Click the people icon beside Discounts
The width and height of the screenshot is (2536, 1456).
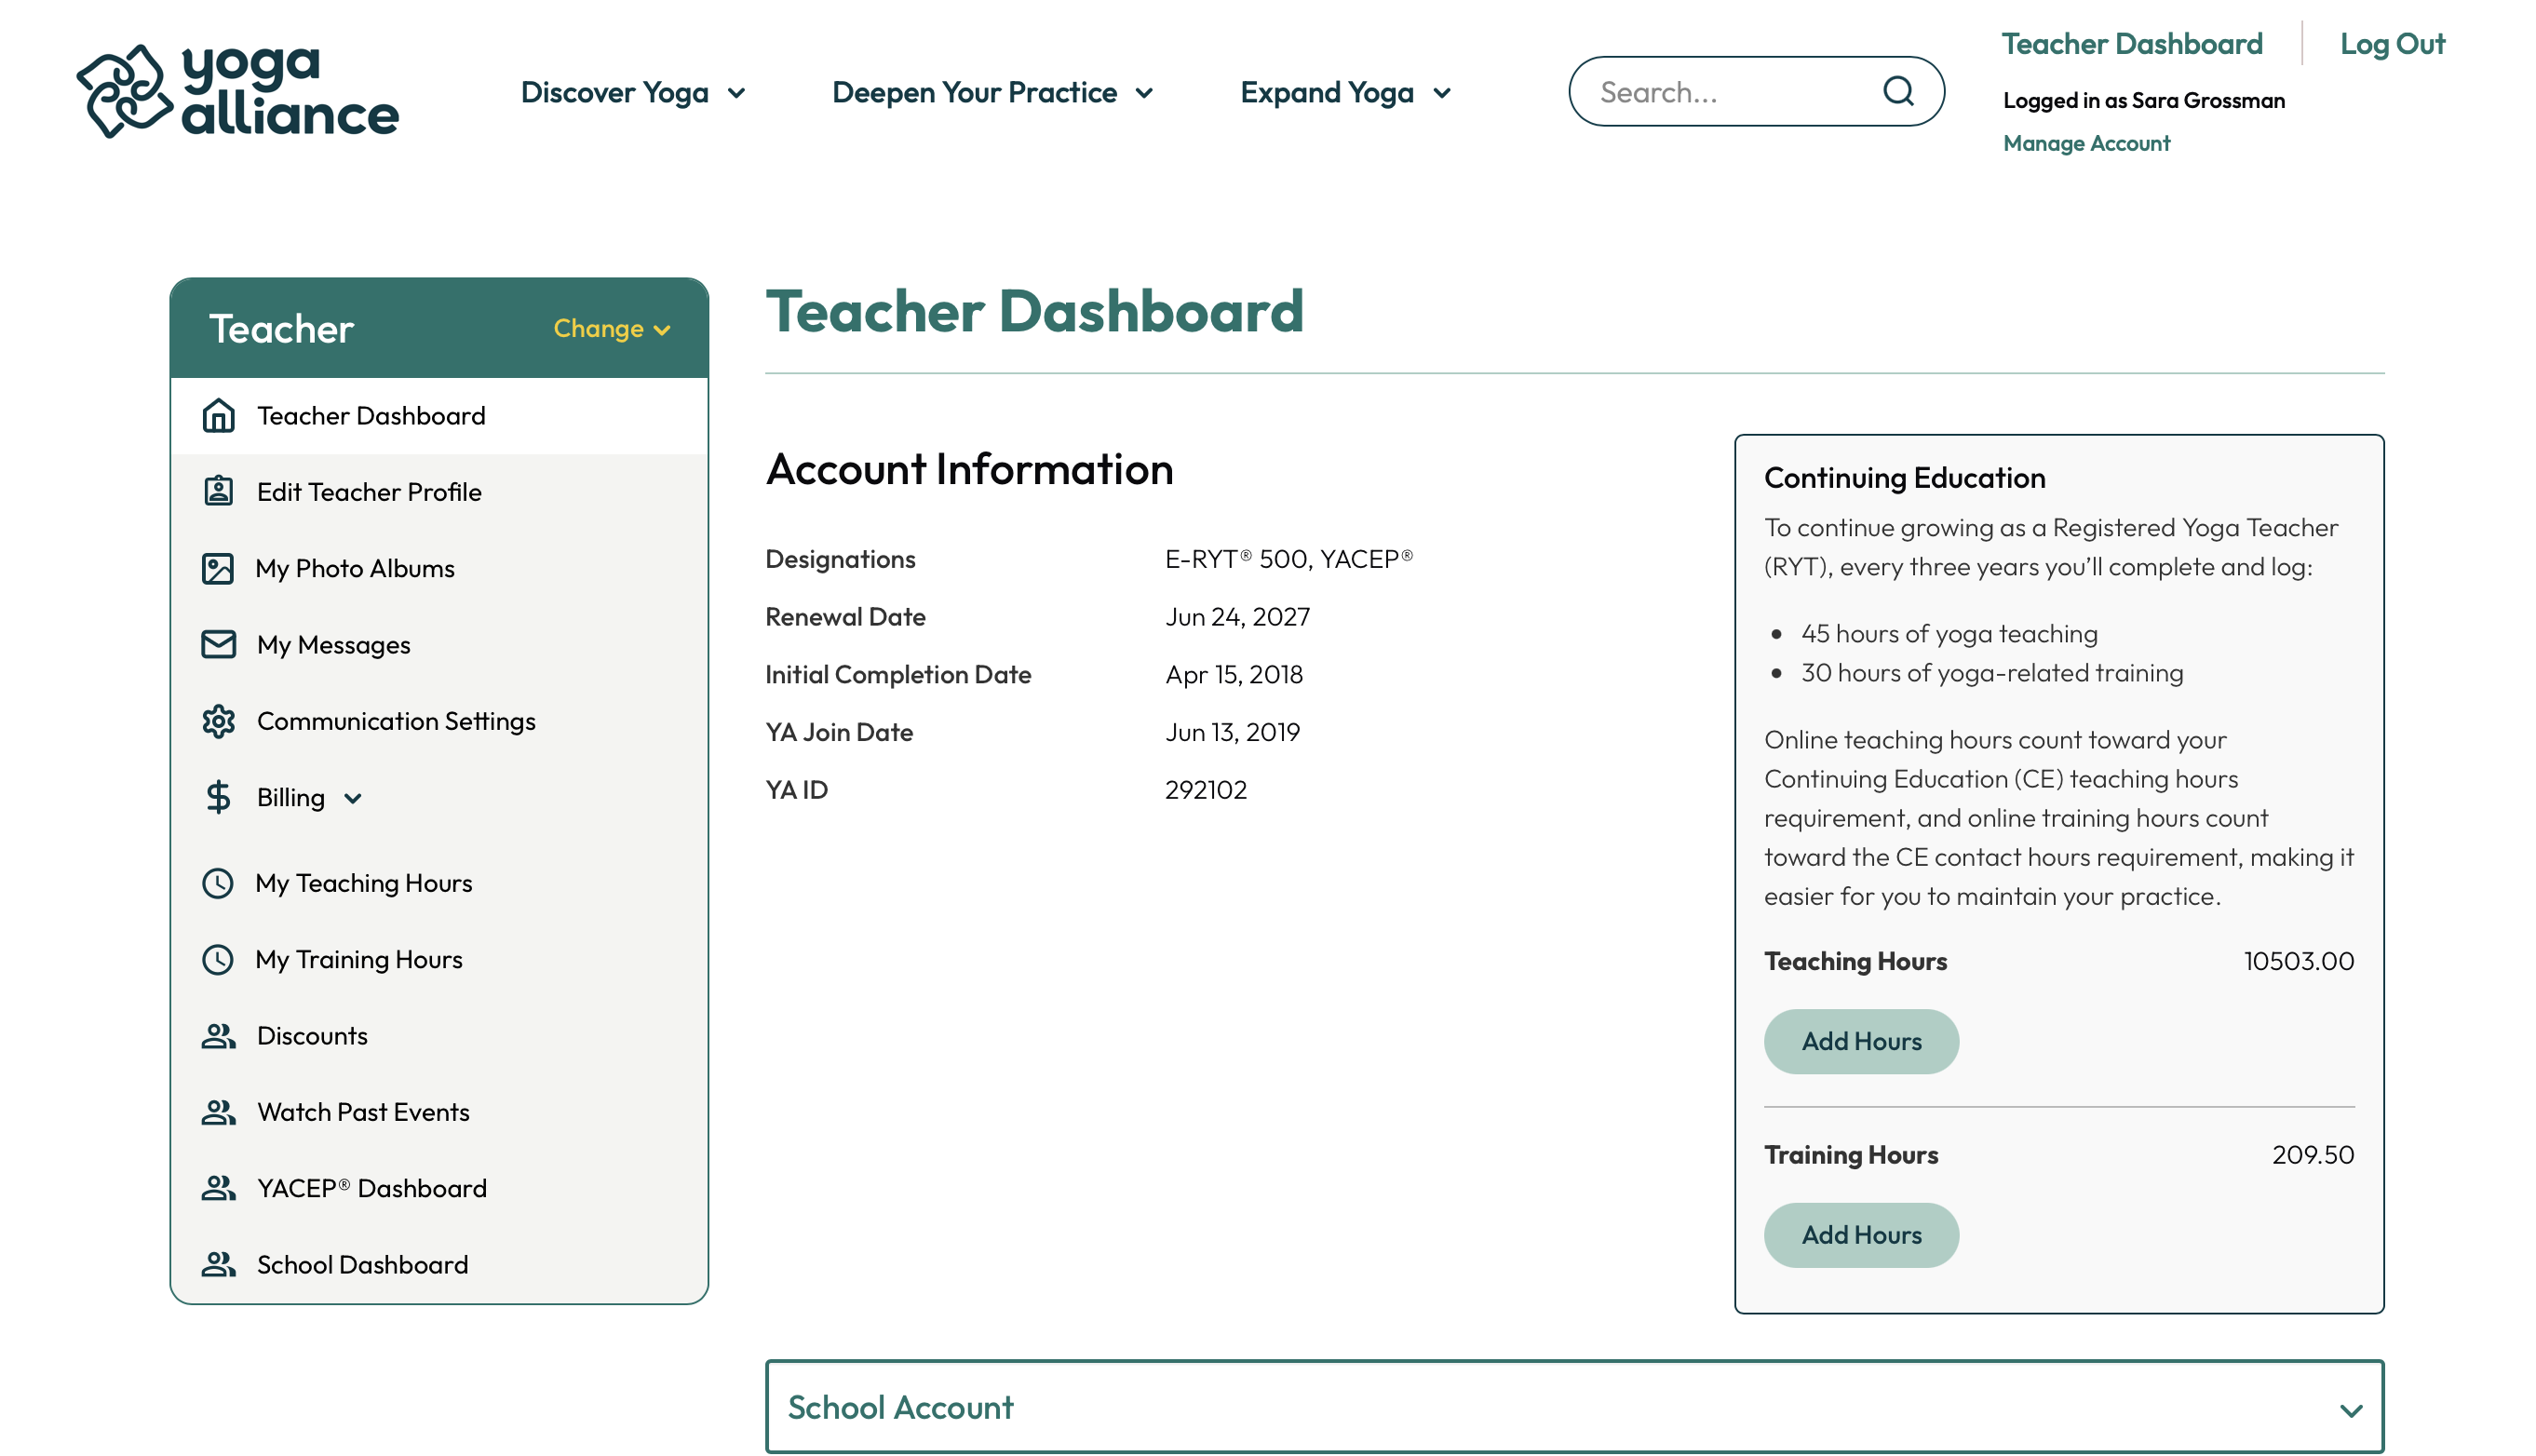coord(218,1036)
